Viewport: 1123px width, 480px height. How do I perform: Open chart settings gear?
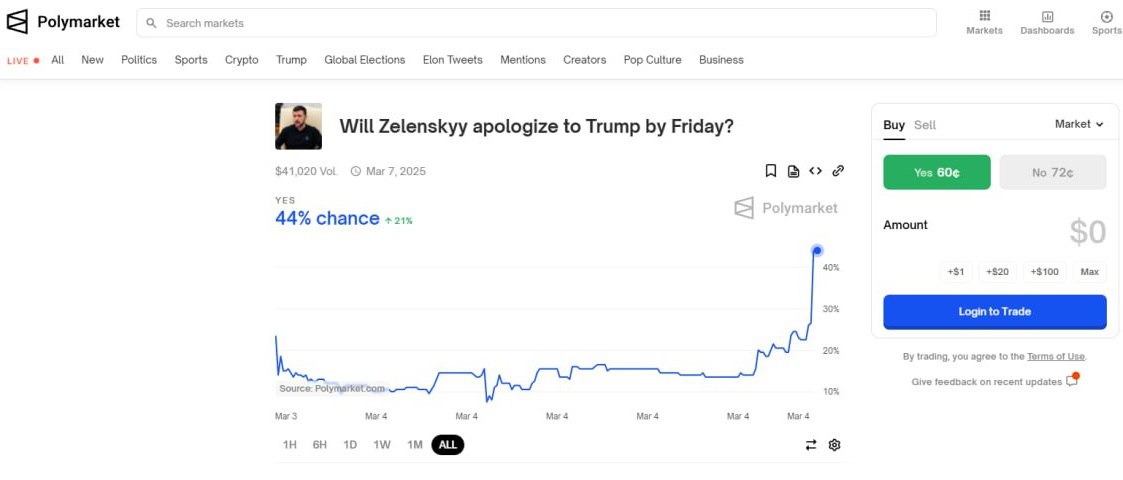[835, 445]
